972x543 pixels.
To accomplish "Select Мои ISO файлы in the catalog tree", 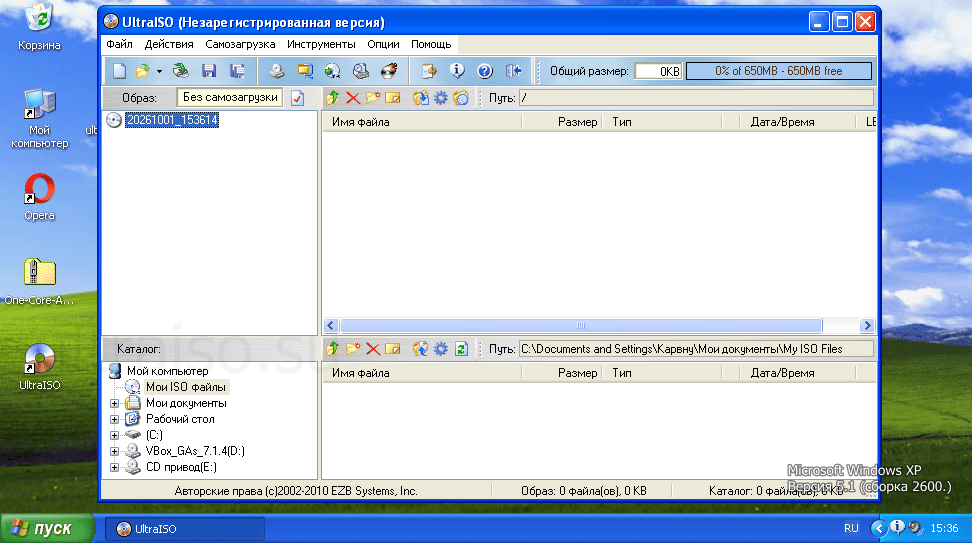I will click(185, 387).
